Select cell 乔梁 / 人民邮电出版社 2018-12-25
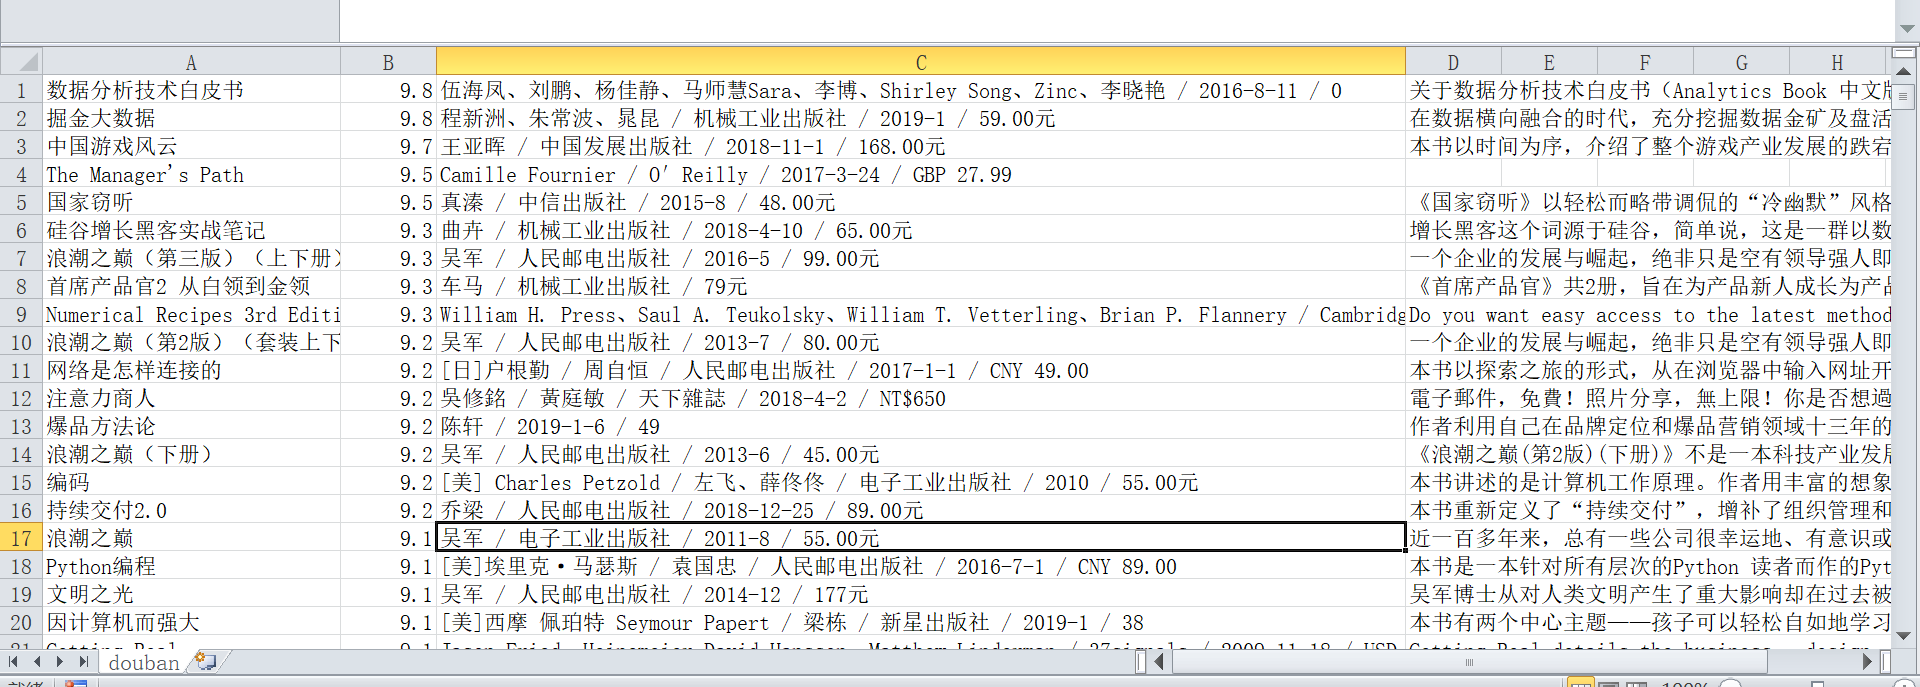Viewport: 1920px width, 687px height. click(921, 510)
